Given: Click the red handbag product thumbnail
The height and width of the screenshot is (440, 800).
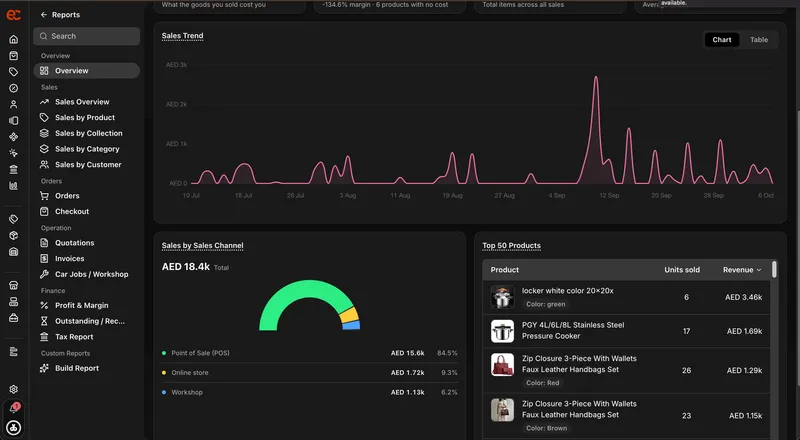Looking at the screenshot, I should [x=503, y=365].
